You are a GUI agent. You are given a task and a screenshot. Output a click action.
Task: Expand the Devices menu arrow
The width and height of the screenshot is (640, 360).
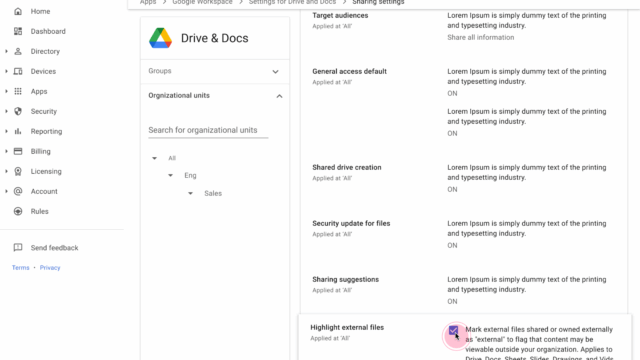[6, 71]
